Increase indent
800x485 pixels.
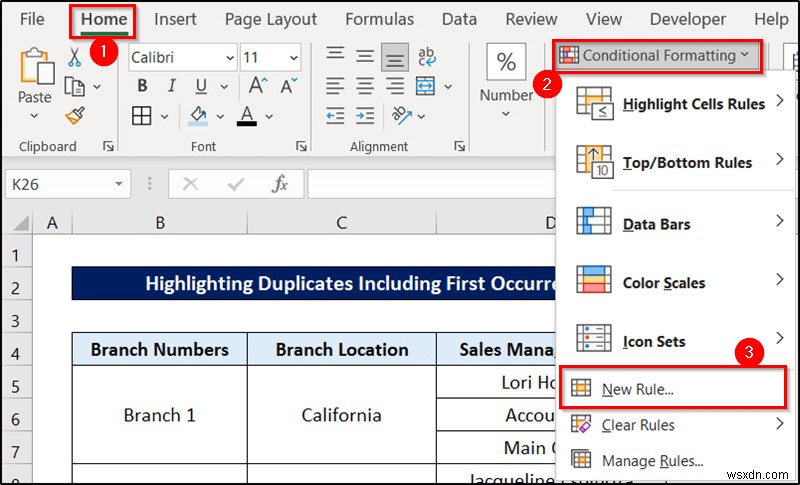tap(365, 116)
